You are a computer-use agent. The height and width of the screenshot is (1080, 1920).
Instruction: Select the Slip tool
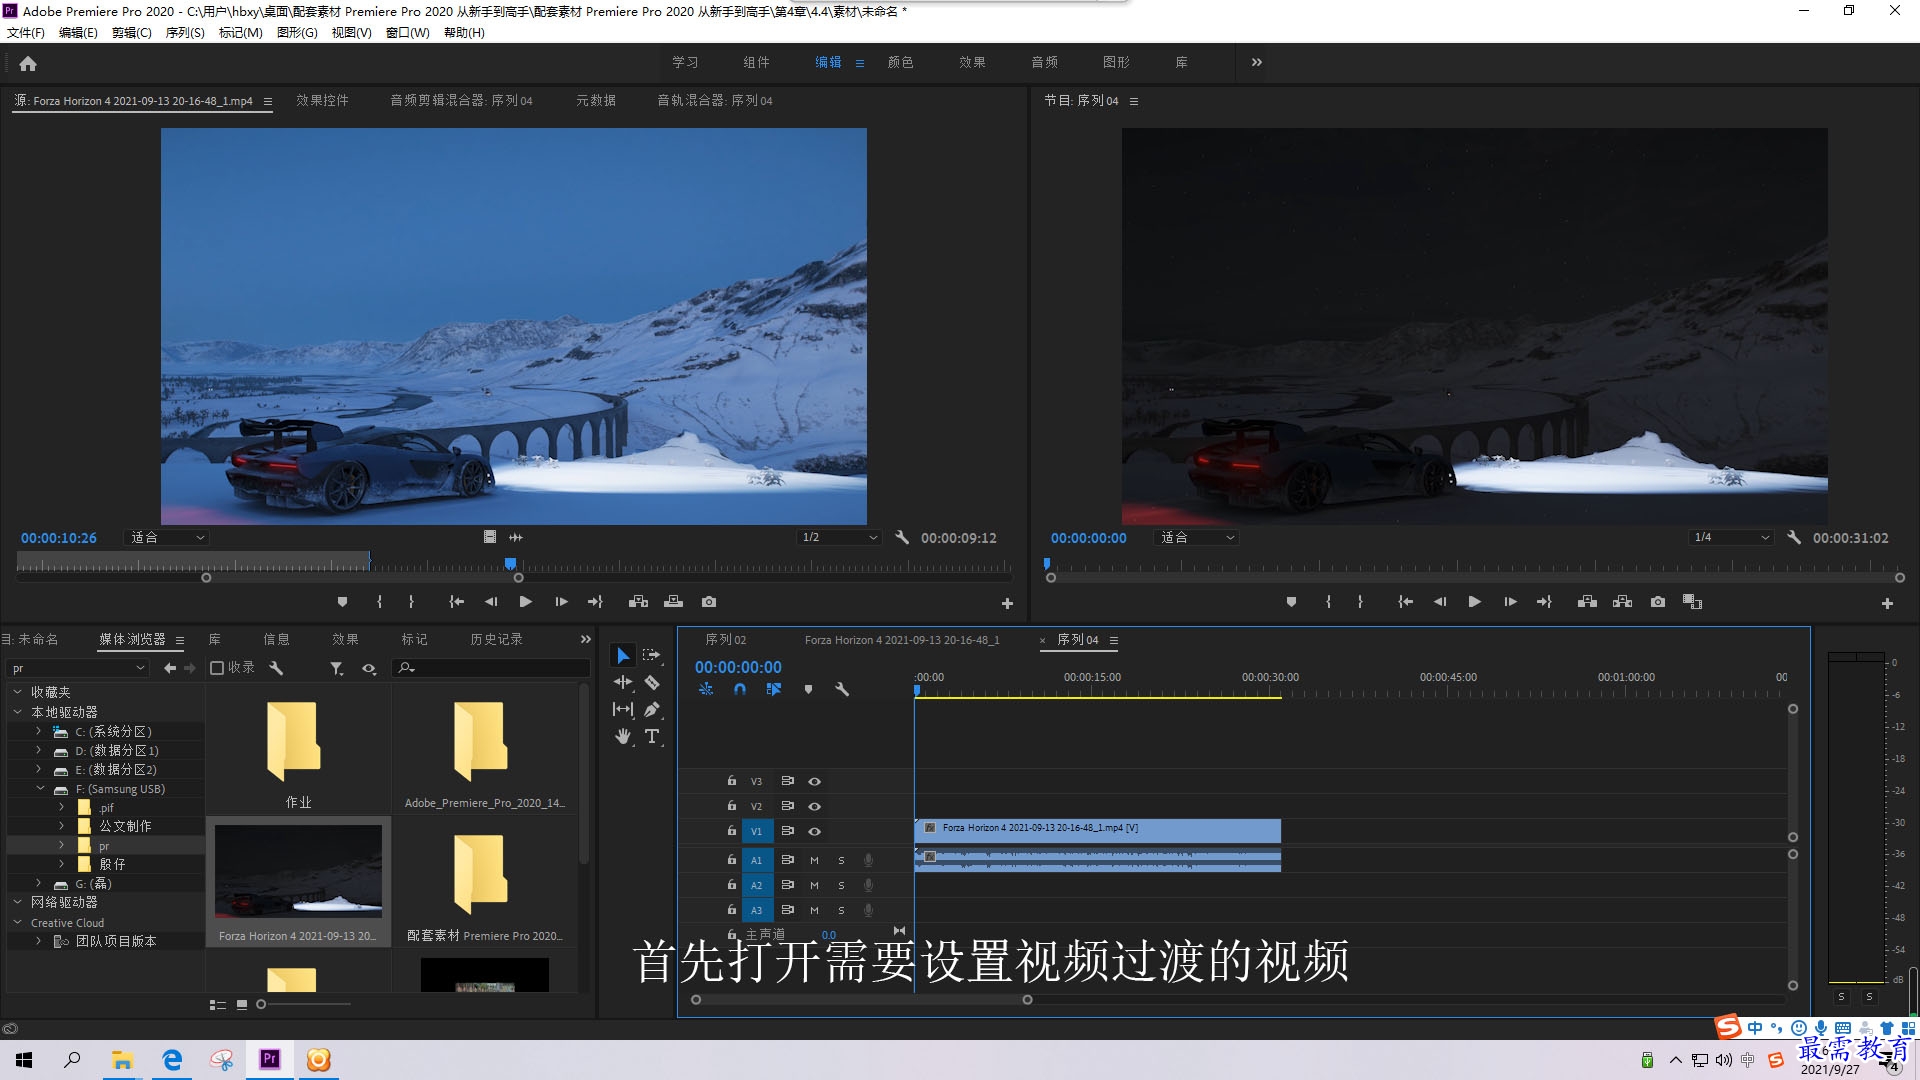pos(622,709)
